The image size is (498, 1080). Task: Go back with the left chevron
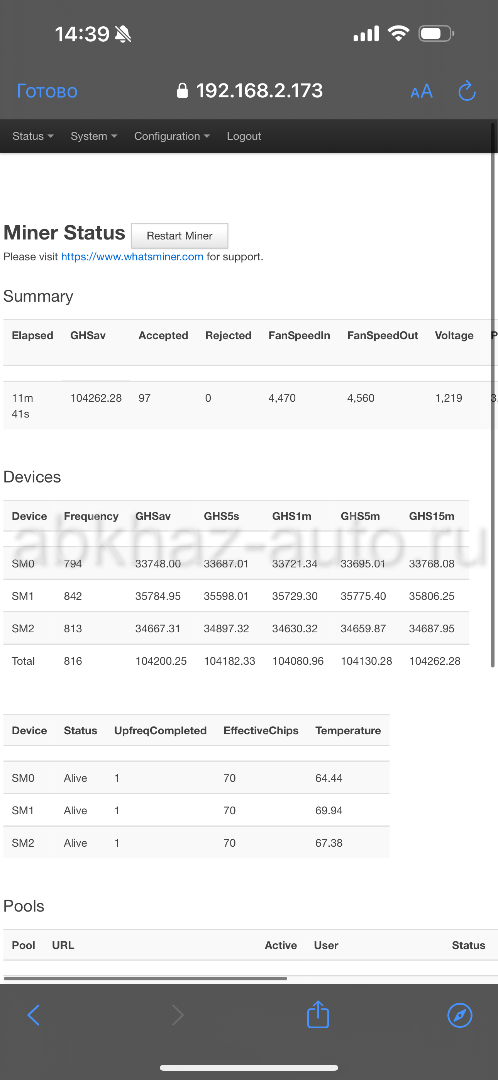[x=33, y=1015]
